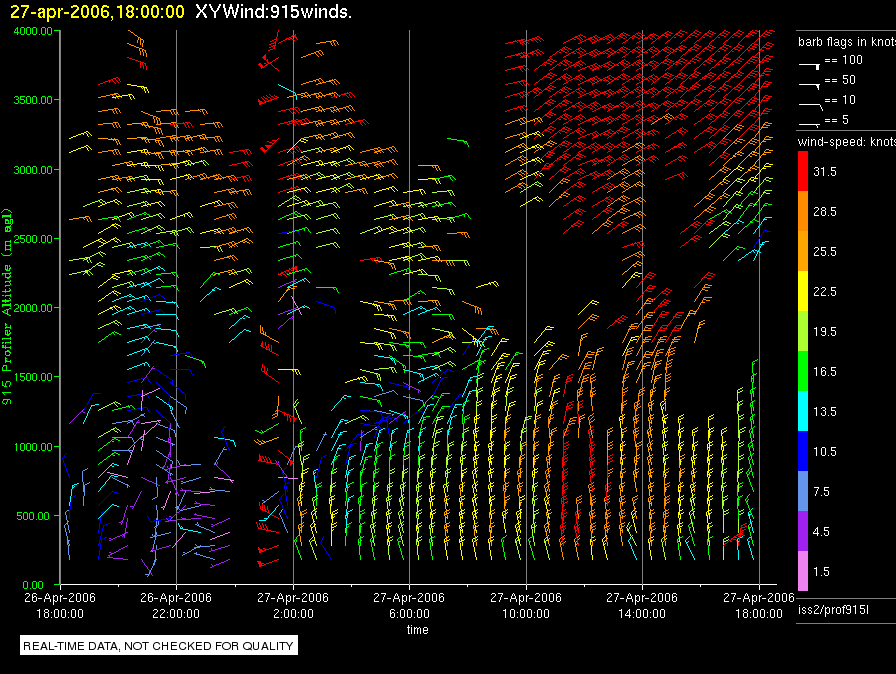This screenshot has width=896, height=674.
Task: Click the 27-Apr-2006 6:00:00 time label
Action: 409,605
